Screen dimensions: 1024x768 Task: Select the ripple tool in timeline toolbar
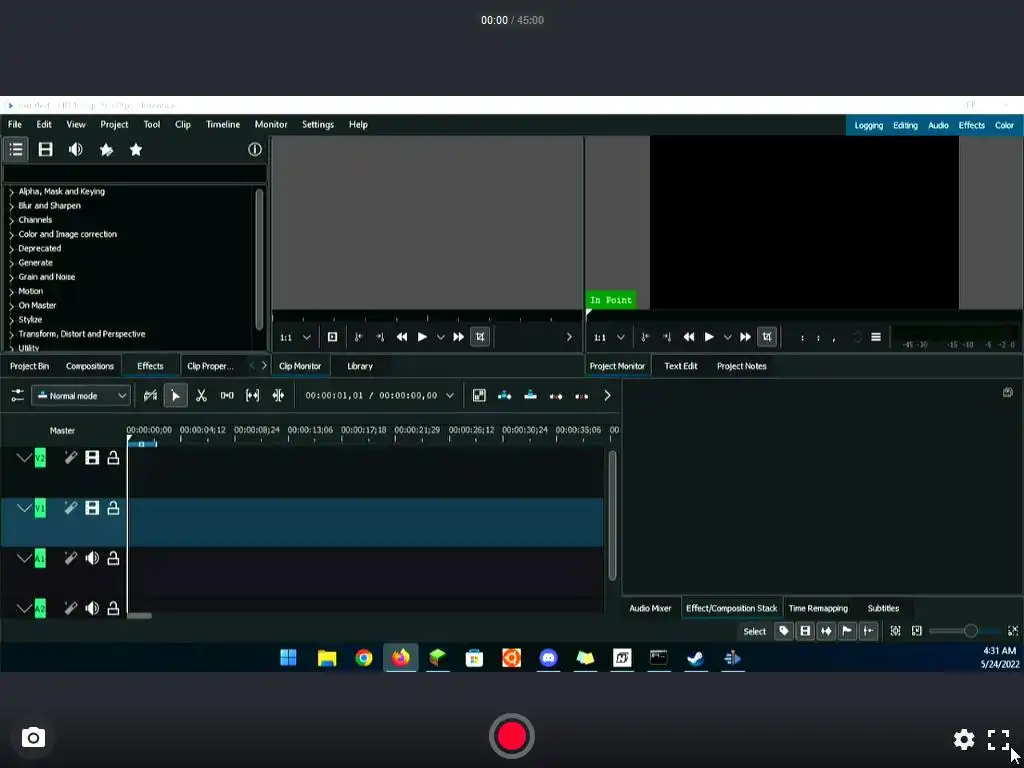click(x=278, y=396)
